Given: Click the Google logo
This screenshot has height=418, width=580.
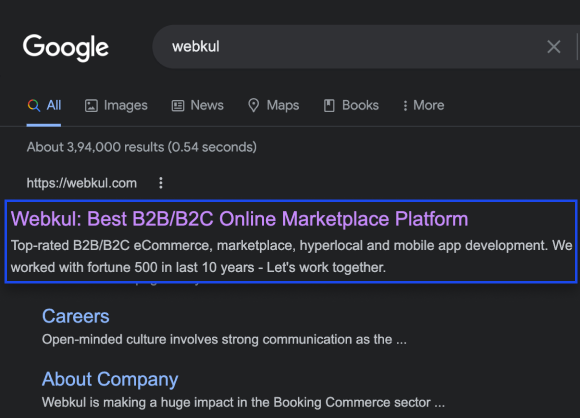Looking at the screenshot, I should tap(66, 48).
